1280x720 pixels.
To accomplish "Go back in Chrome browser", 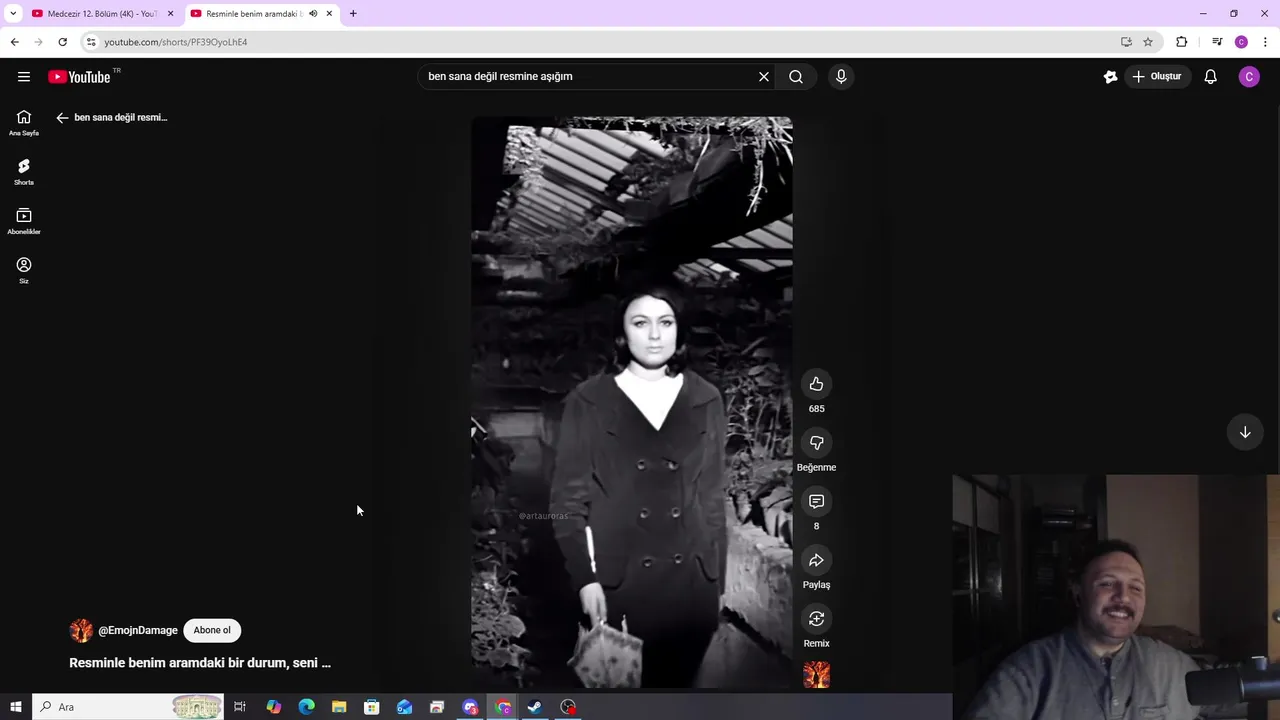I will click(x=14, y=42).
